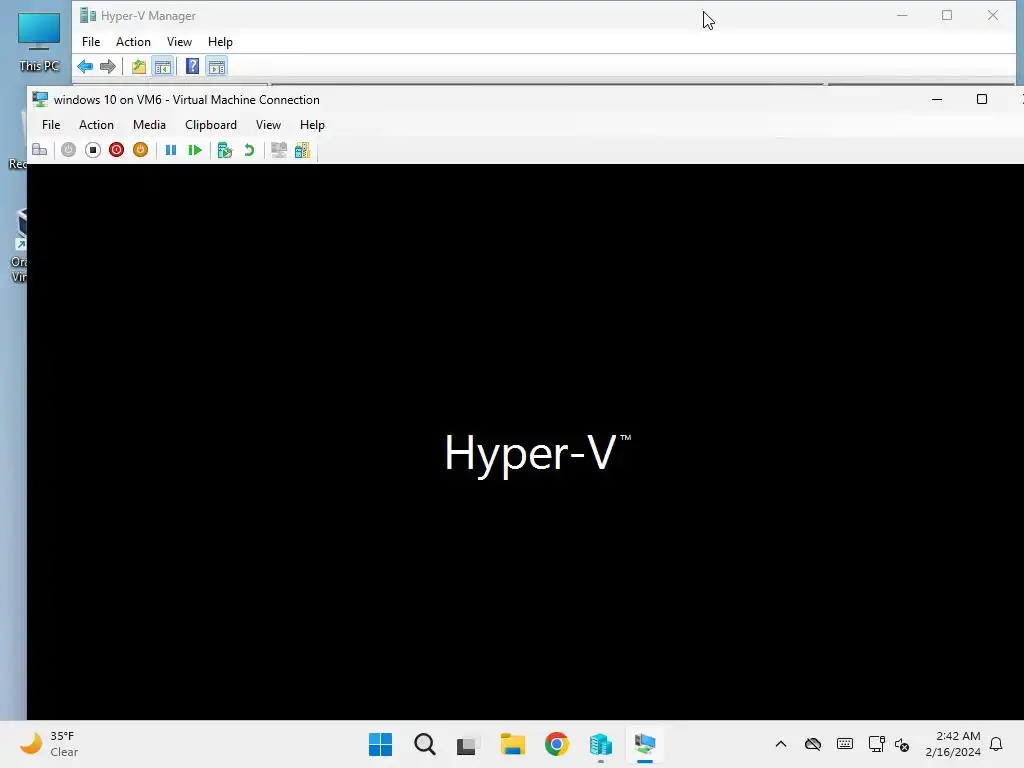Screen dimensions: 1024x768
Task: Open Help menu in Virtual Machine Connection
Action: click(312, 125)
